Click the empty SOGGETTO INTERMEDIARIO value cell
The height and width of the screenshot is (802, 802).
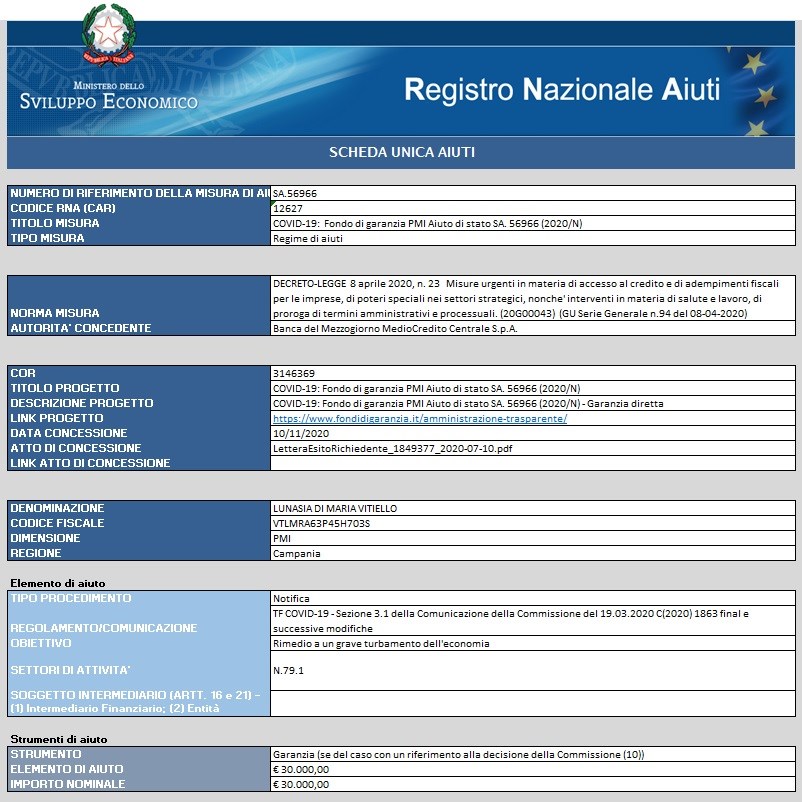[532, 703]
